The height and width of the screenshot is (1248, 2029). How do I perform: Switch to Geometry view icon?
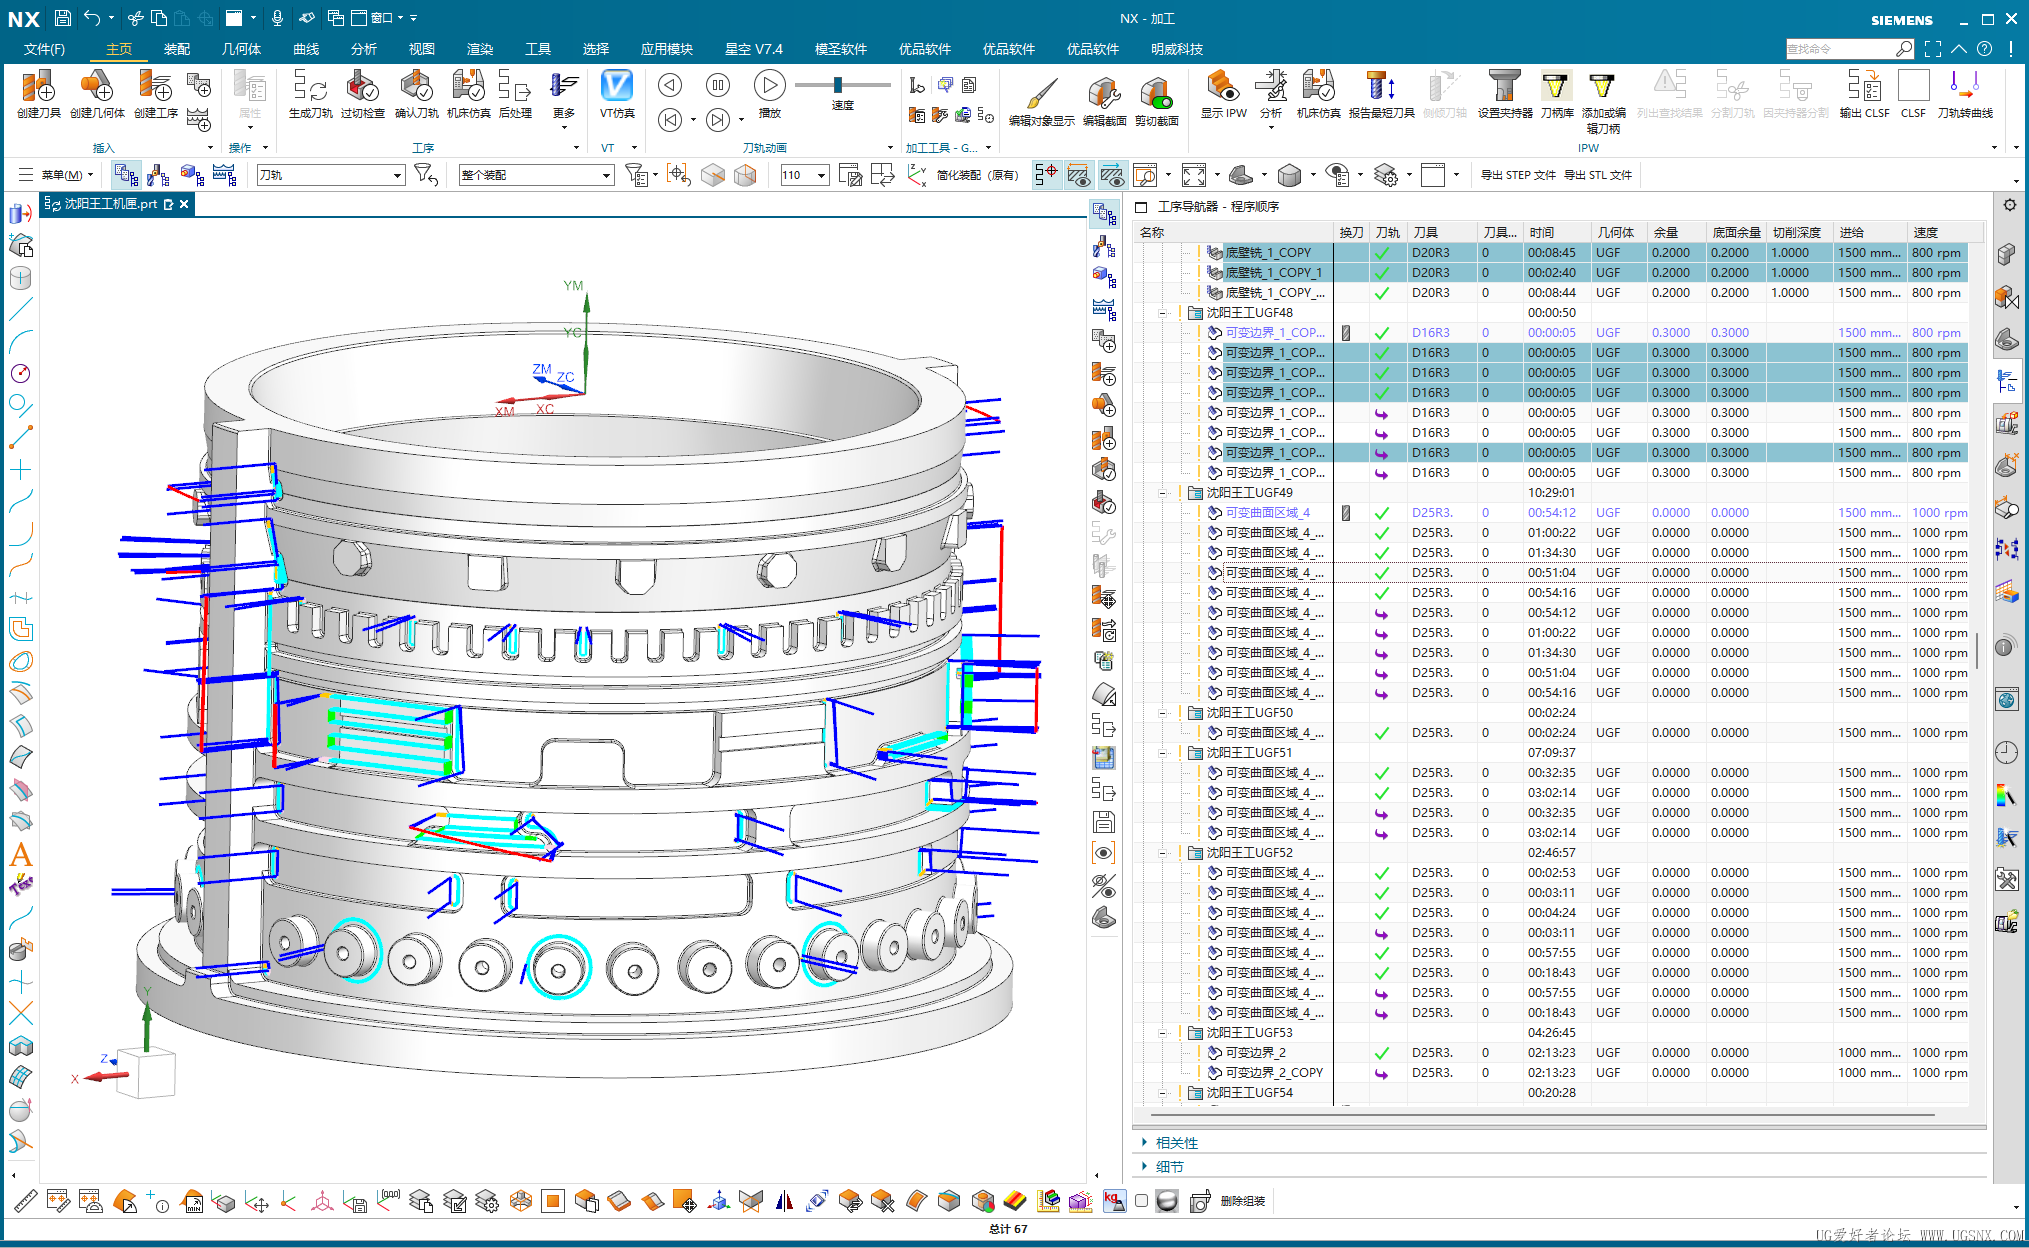tap(191, 175)
